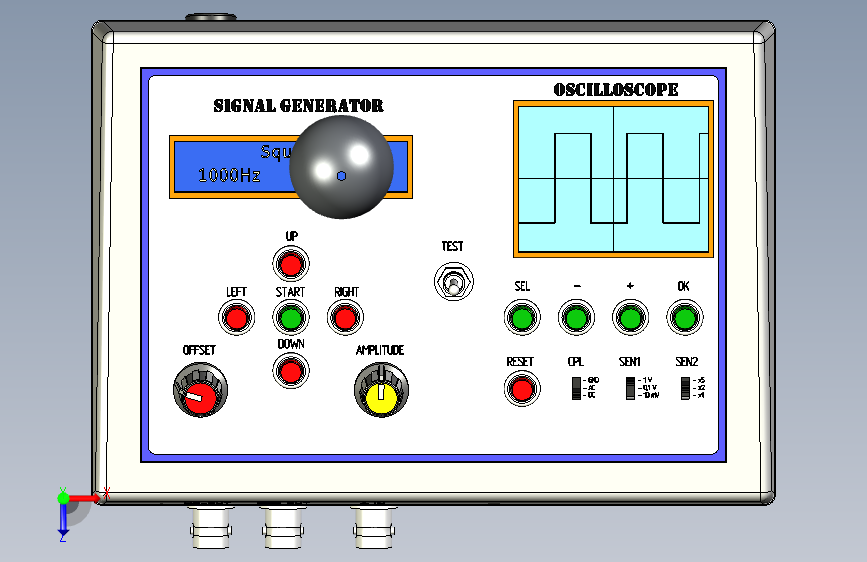Toggle the CPL slide switch
867x562 pixels.
(x=576, y=388)
